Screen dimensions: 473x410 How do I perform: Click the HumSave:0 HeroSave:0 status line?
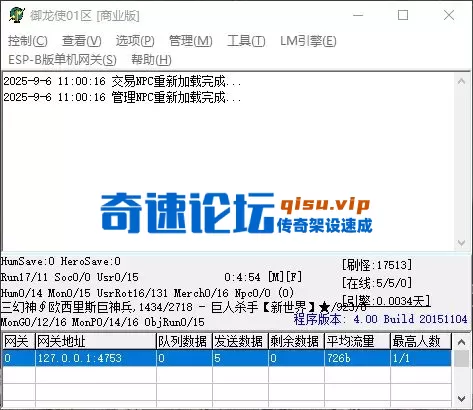(x=61, y=261)
